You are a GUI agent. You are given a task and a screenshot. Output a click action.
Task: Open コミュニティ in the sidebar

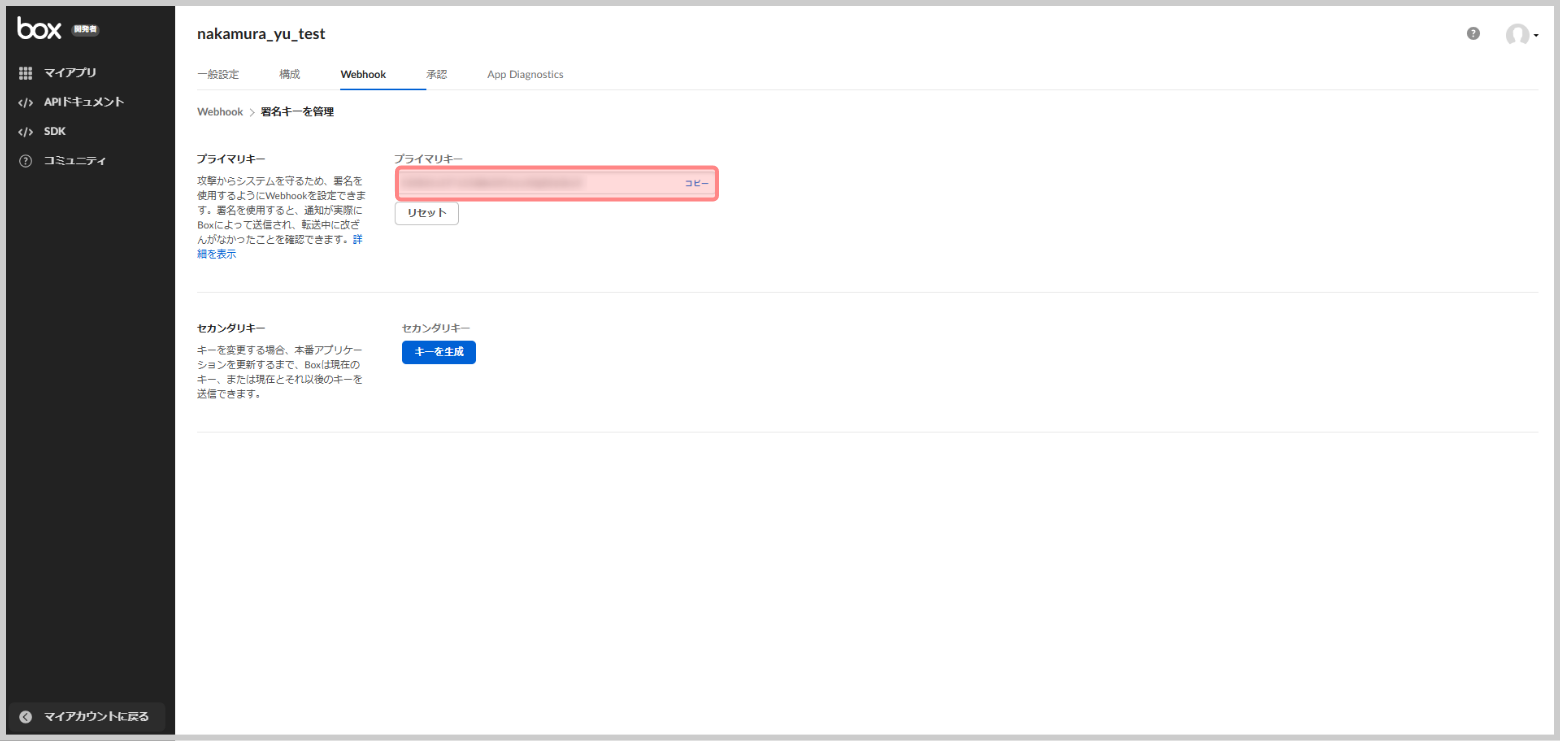click(75, 161)
